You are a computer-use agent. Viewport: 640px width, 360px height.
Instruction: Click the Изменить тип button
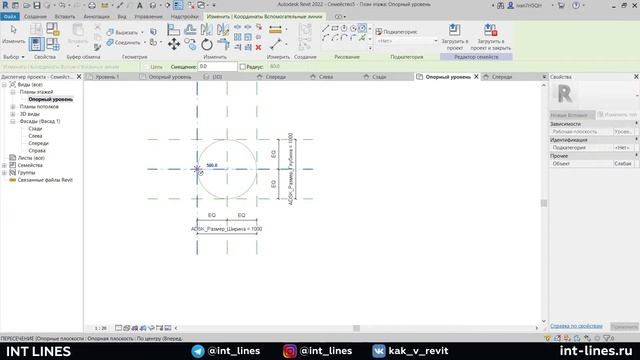coord(617,115)
